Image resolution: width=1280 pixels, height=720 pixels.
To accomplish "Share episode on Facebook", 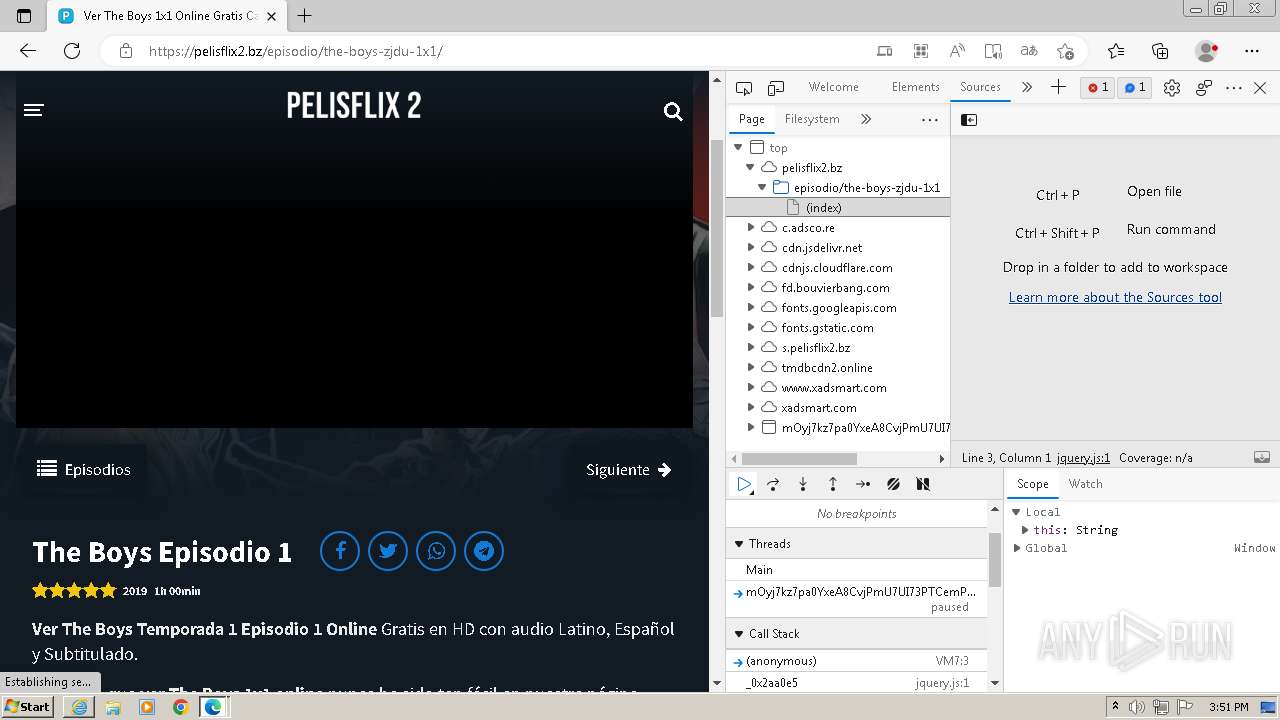I will (x=340, y=551).
